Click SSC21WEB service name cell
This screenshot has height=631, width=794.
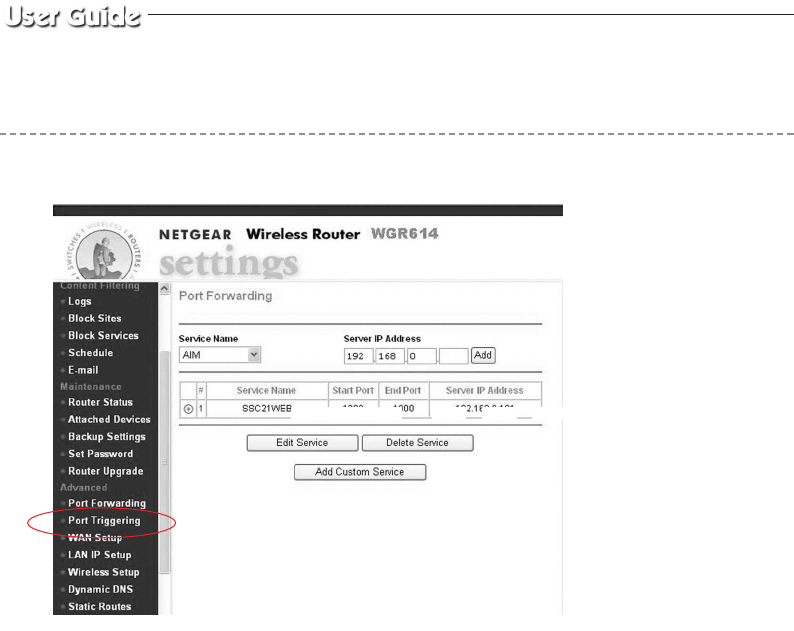coord(267,409)
